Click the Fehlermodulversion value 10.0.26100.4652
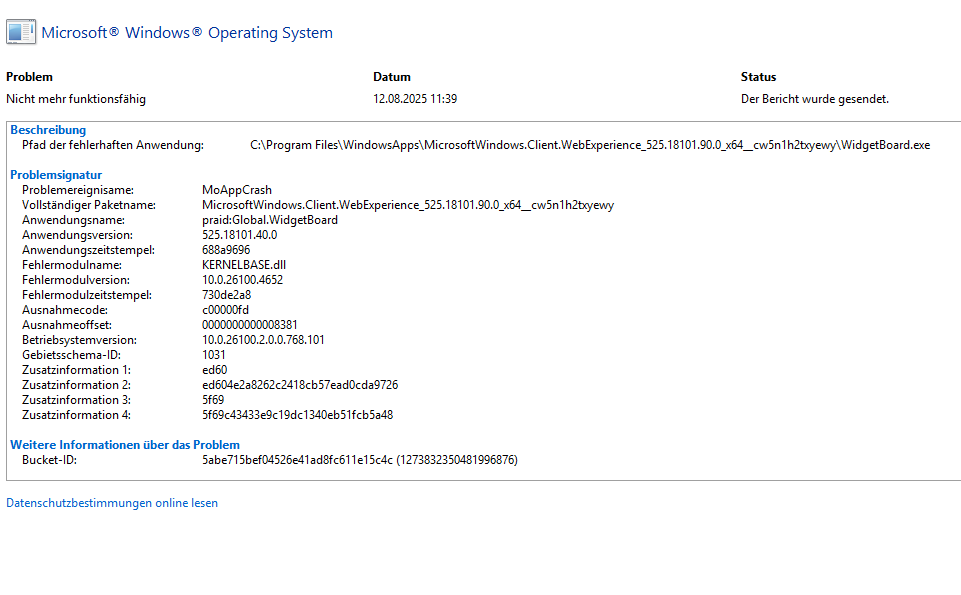The width and height of the screenshot is (961, 595). pyautogui.click(x=242, y=280)
